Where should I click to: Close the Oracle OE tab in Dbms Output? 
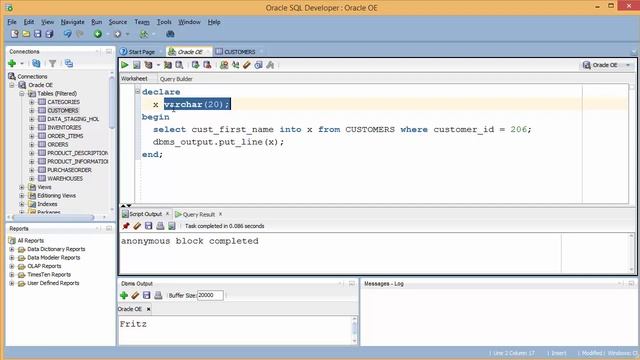coord(149,309)
